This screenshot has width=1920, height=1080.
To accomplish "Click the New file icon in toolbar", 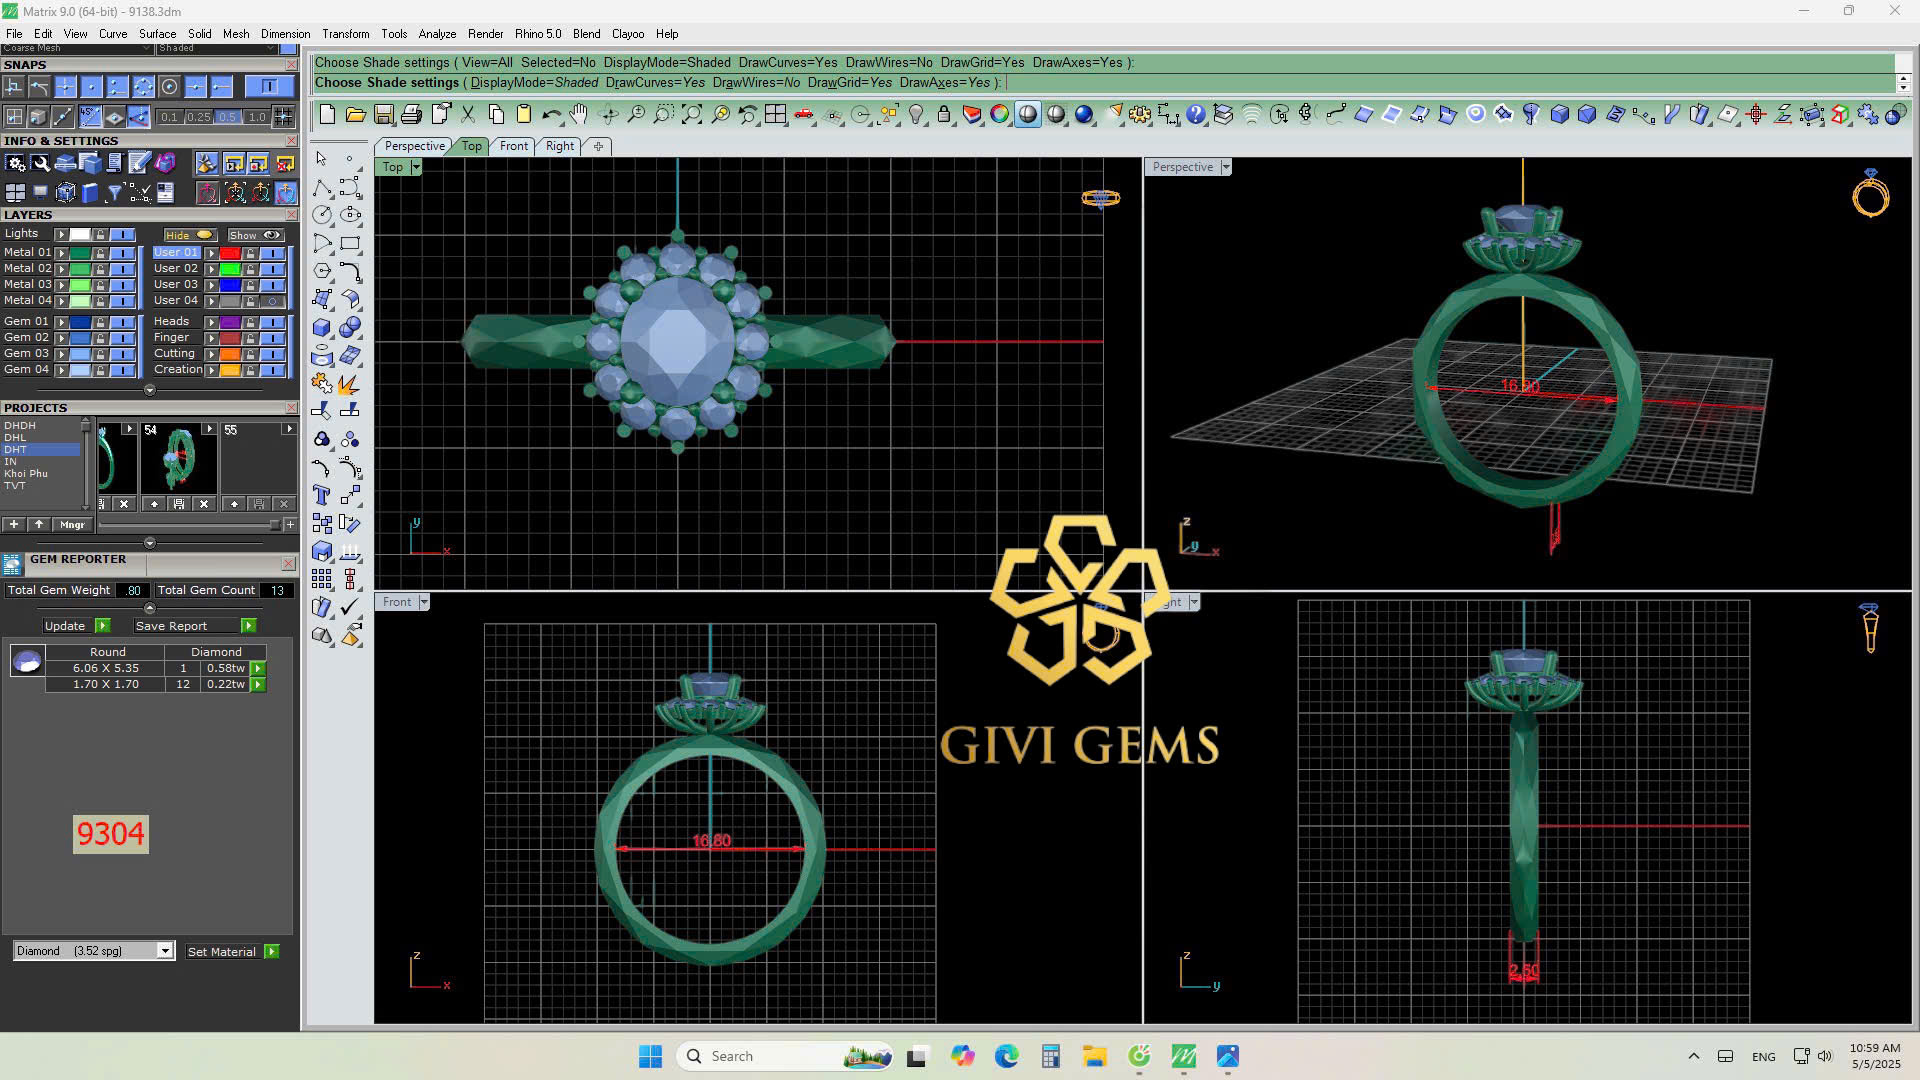I will point(327,115).
